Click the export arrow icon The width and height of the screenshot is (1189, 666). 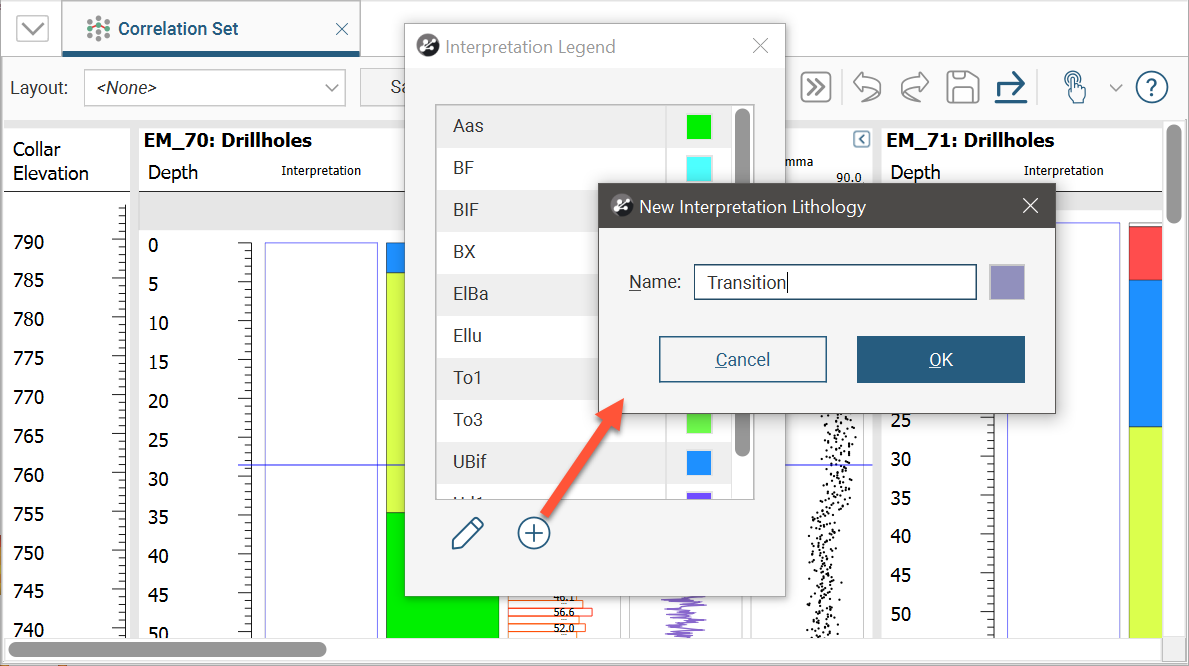click(x=1011, y=87)
